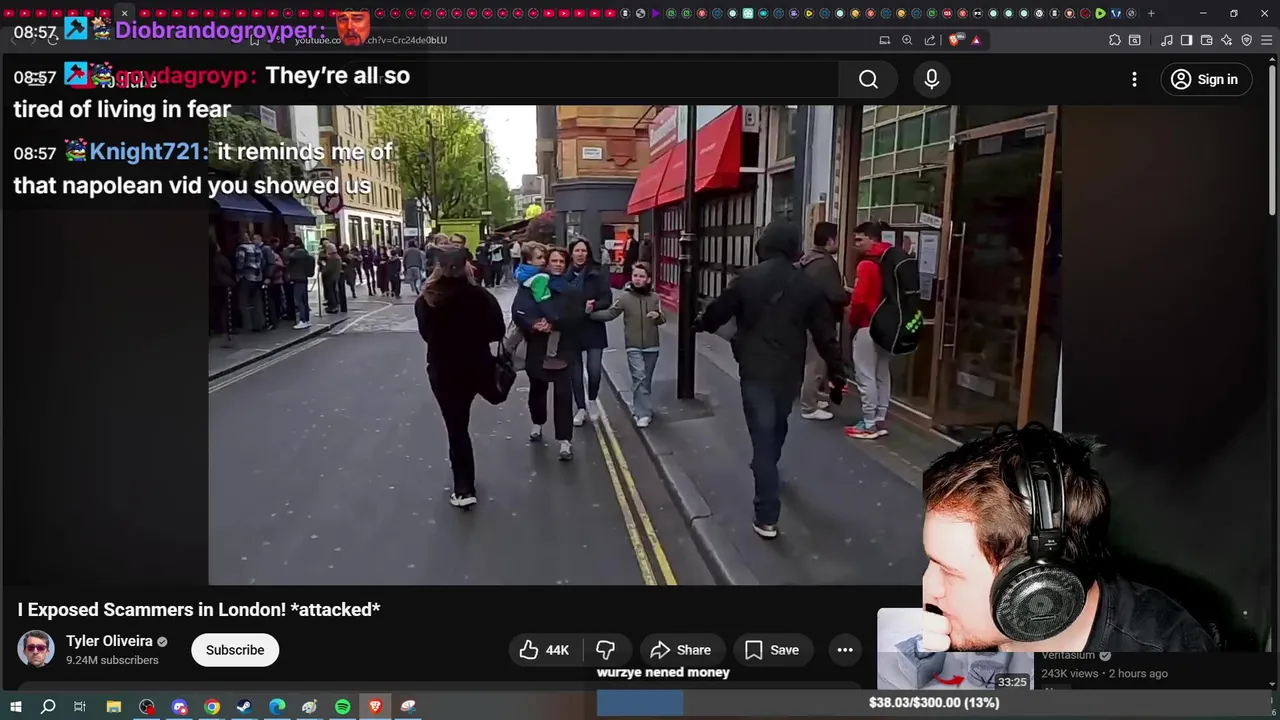Dislike the video
Screen dimensions: 1280x720
[605, 650]
